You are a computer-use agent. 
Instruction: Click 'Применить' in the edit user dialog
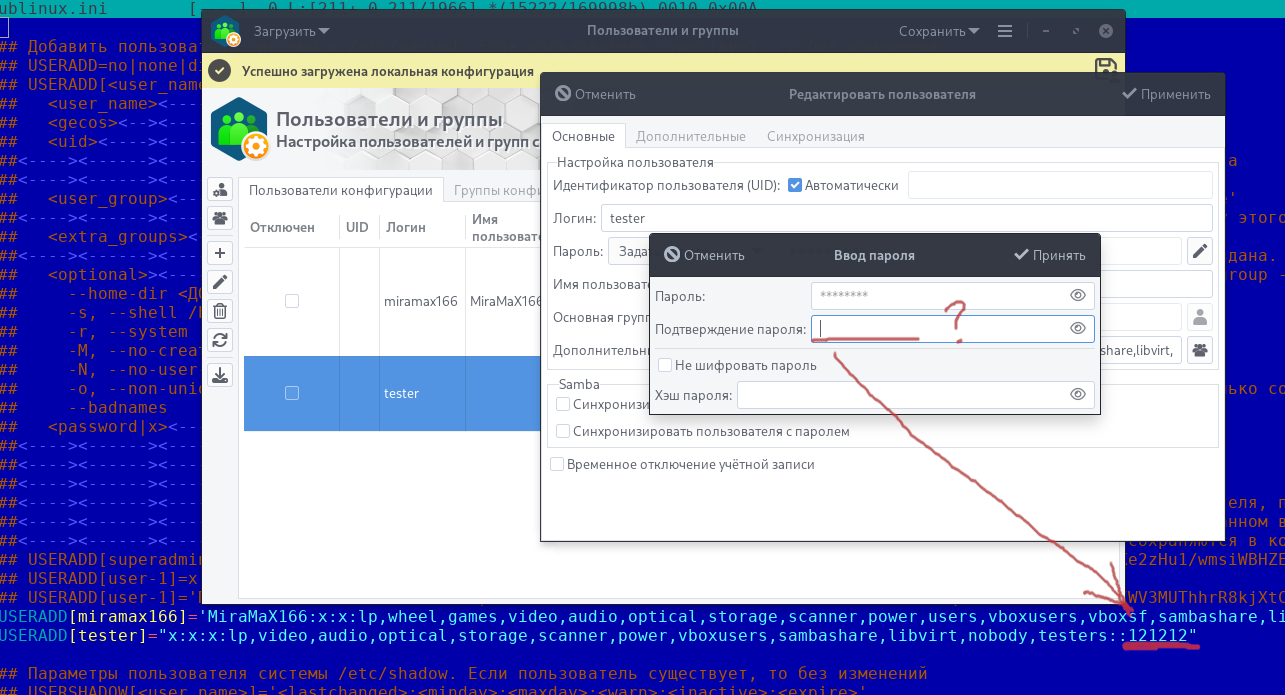[x=1167, y=94]
